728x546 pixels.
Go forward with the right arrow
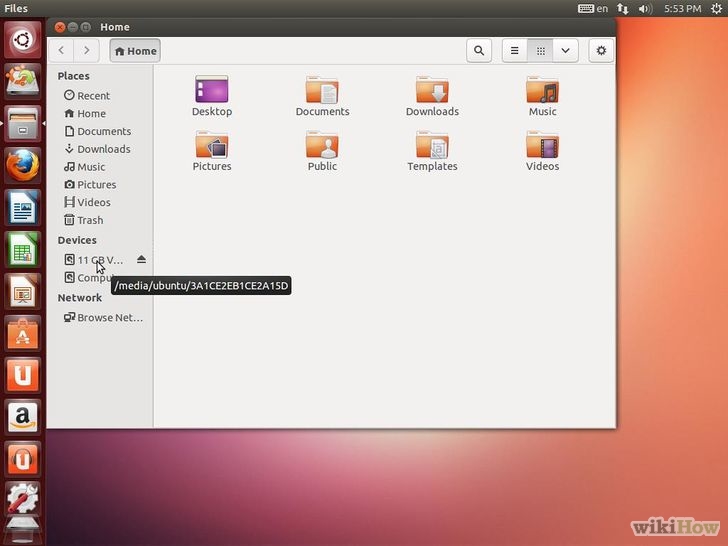pos(86,50)
